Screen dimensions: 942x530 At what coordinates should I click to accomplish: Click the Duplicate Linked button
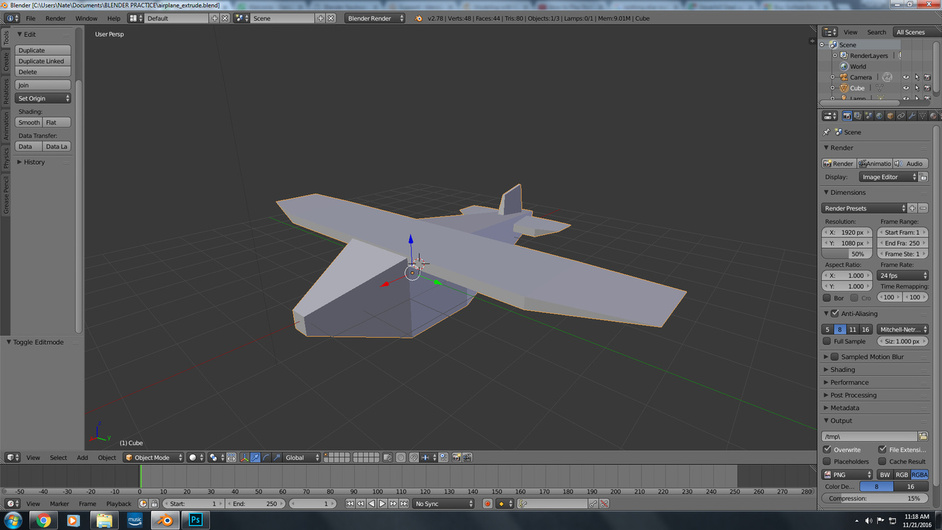pyautogui.click(x=43, y=61)
